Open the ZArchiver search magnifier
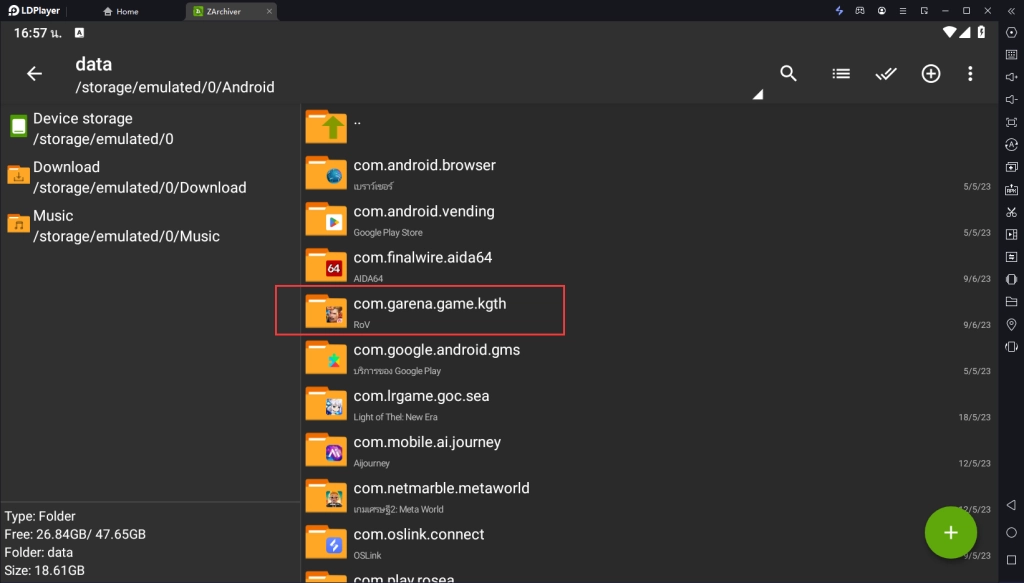The height and width of the screenshot is (583, 1024). pos(788,74)
